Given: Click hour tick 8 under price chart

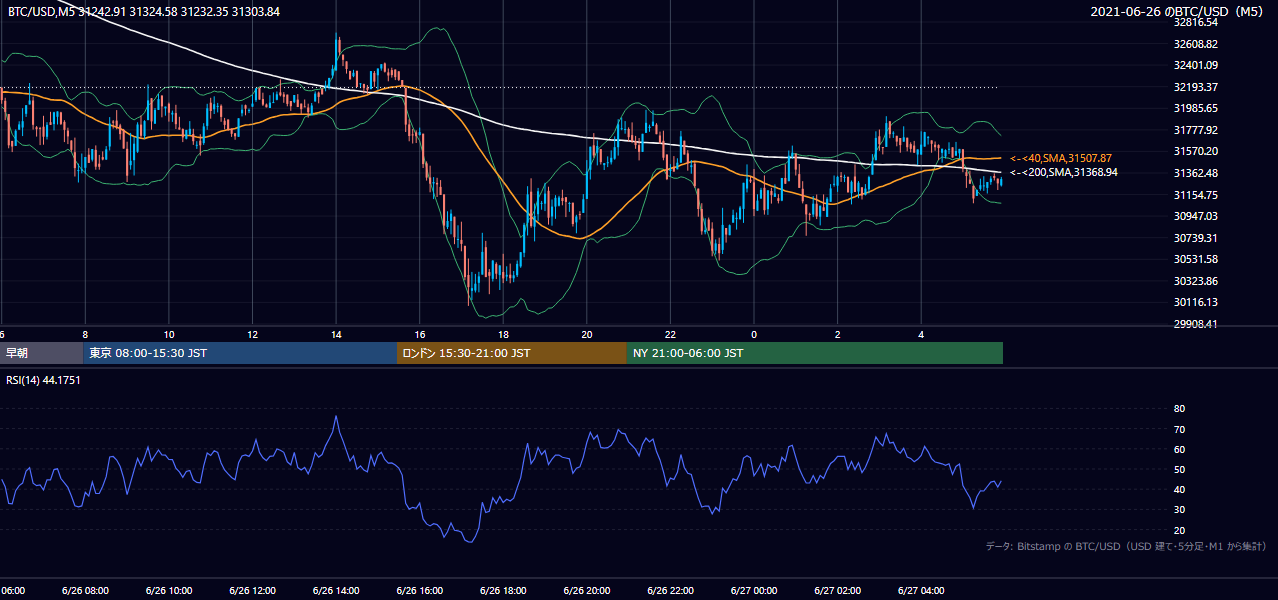Looking at the screenshot, I should coord(85,335).
